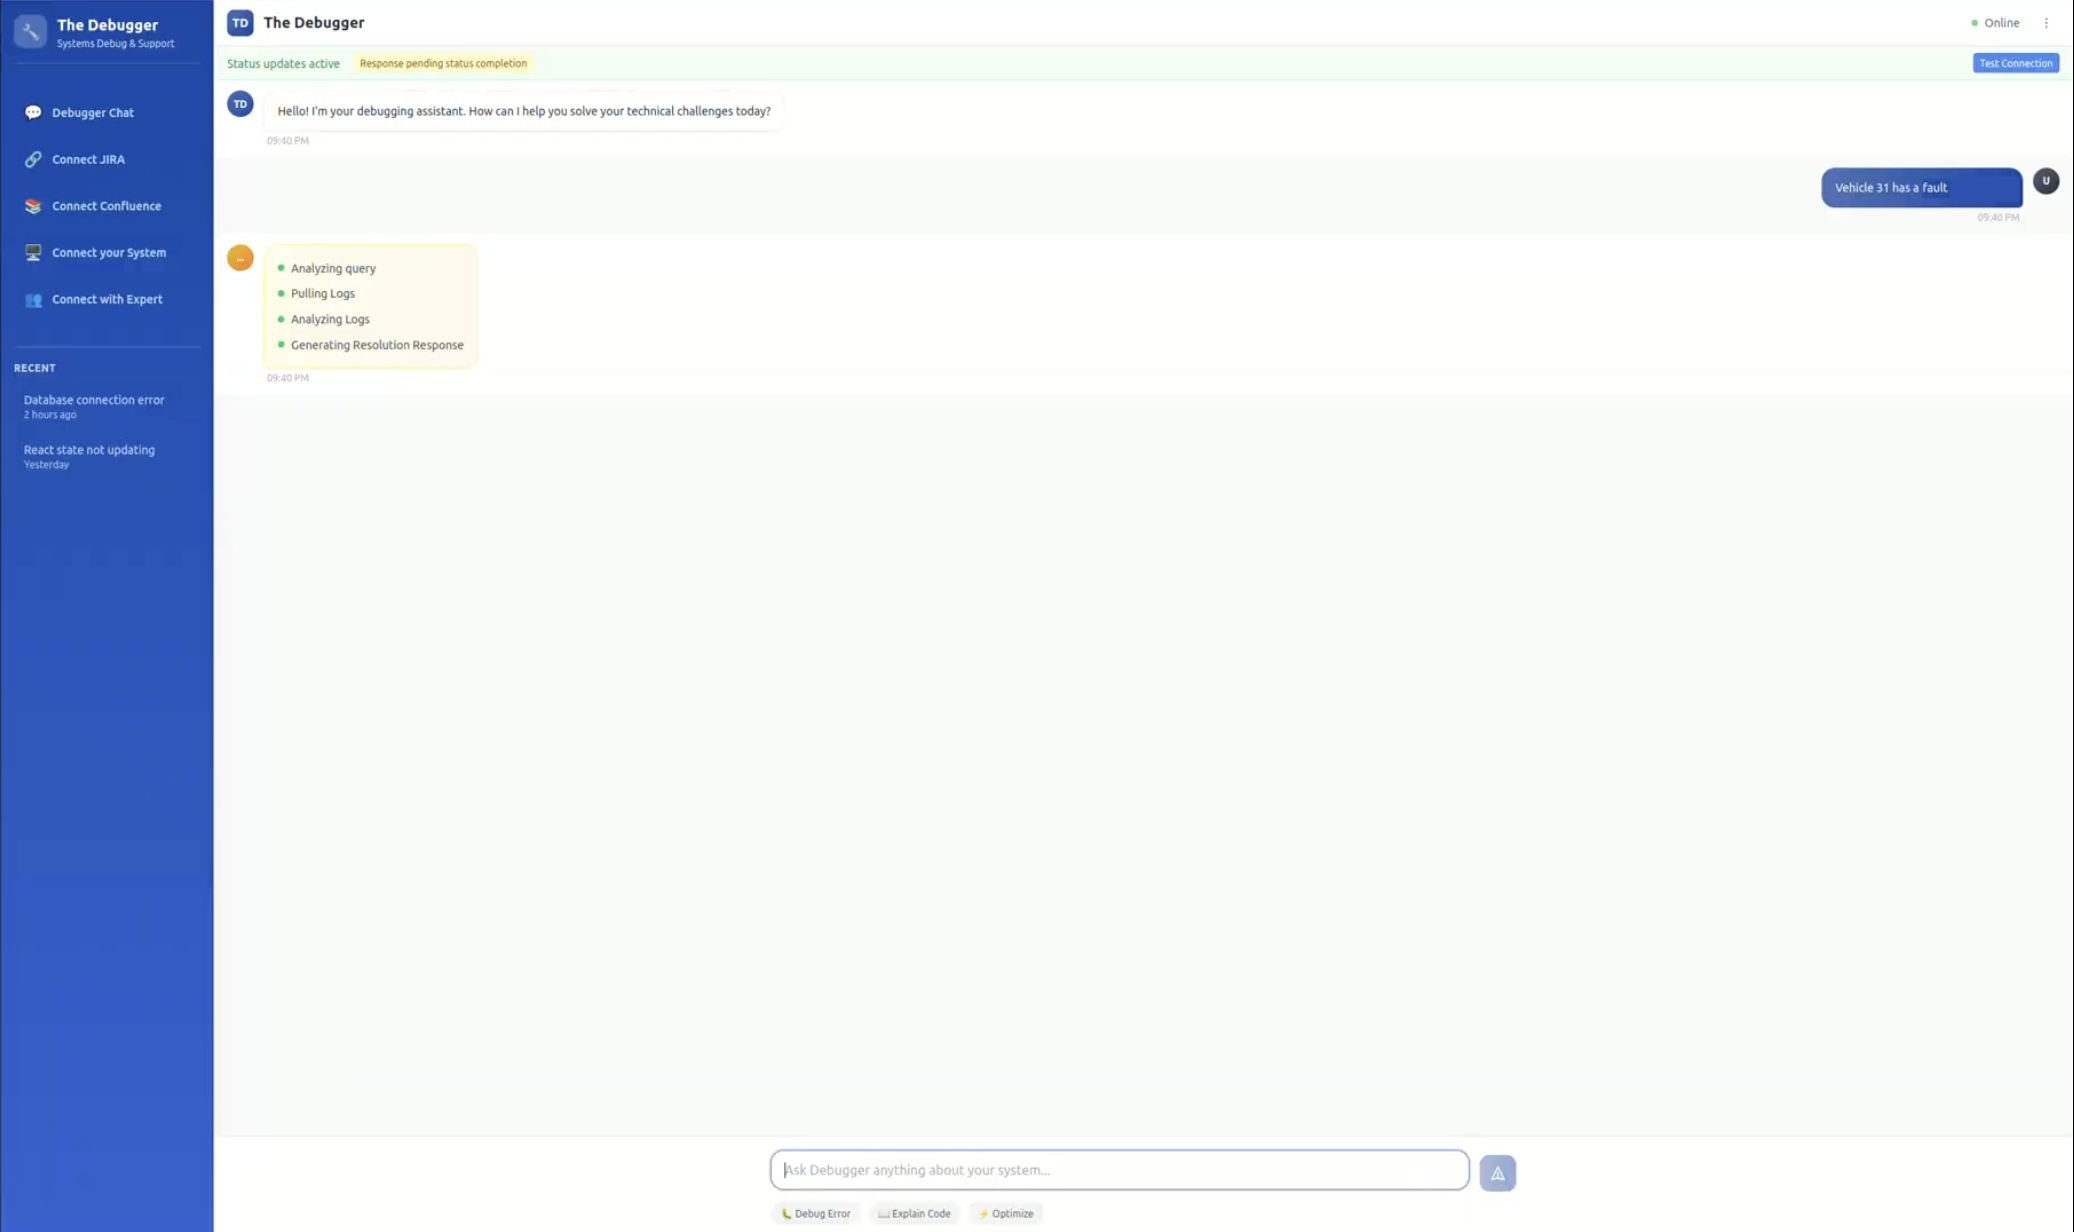Click the Debugger Chat speech bubble icon

pos(33,112)
